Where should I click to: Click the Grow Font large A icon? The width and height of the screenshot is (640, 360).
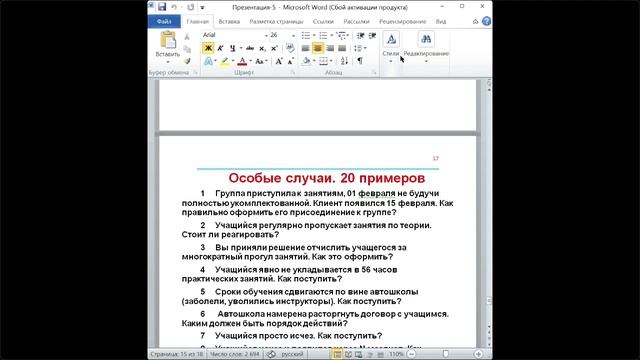tap(279, 61)
